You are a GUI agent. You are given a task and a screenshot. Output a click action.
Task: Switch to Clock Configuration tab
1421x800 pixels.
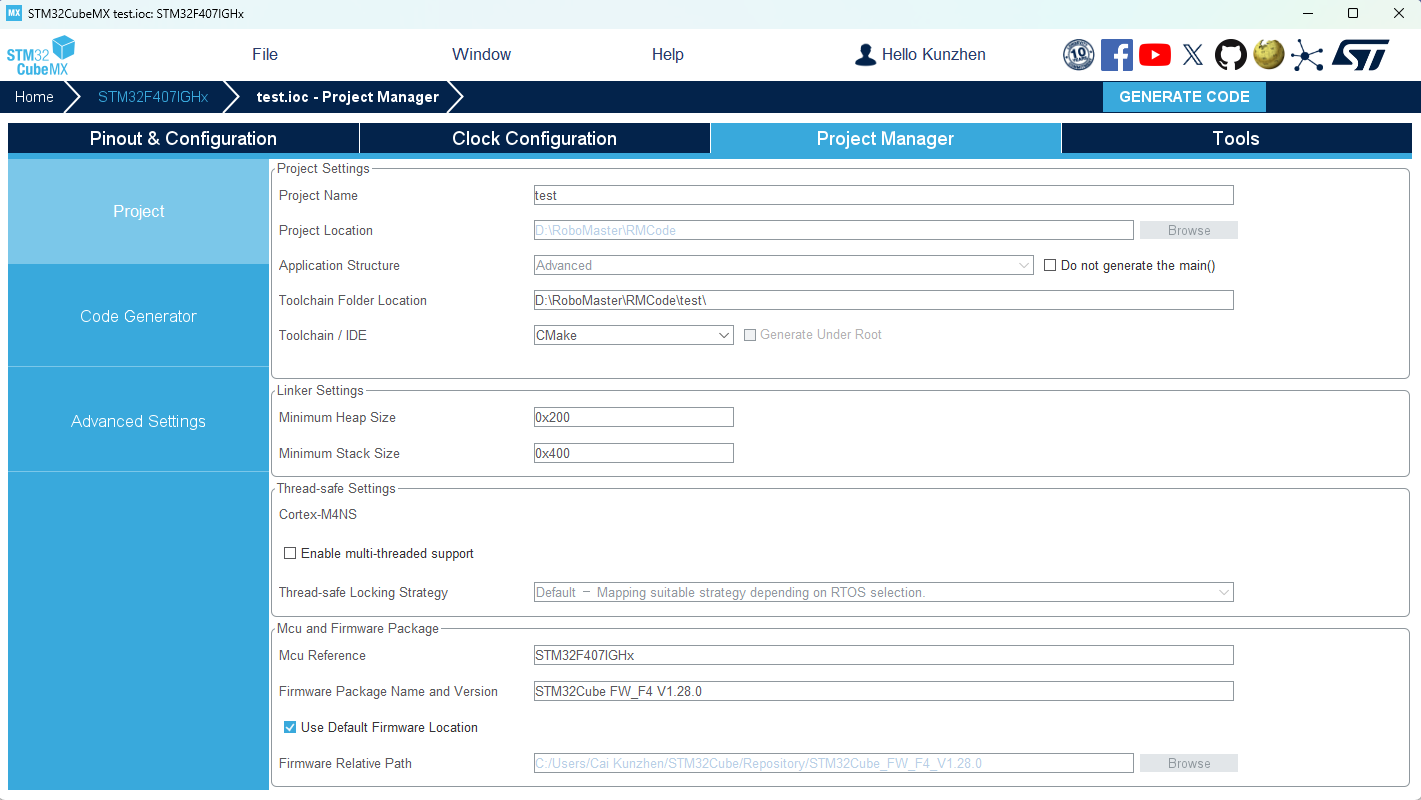click(x=534, y=139)
